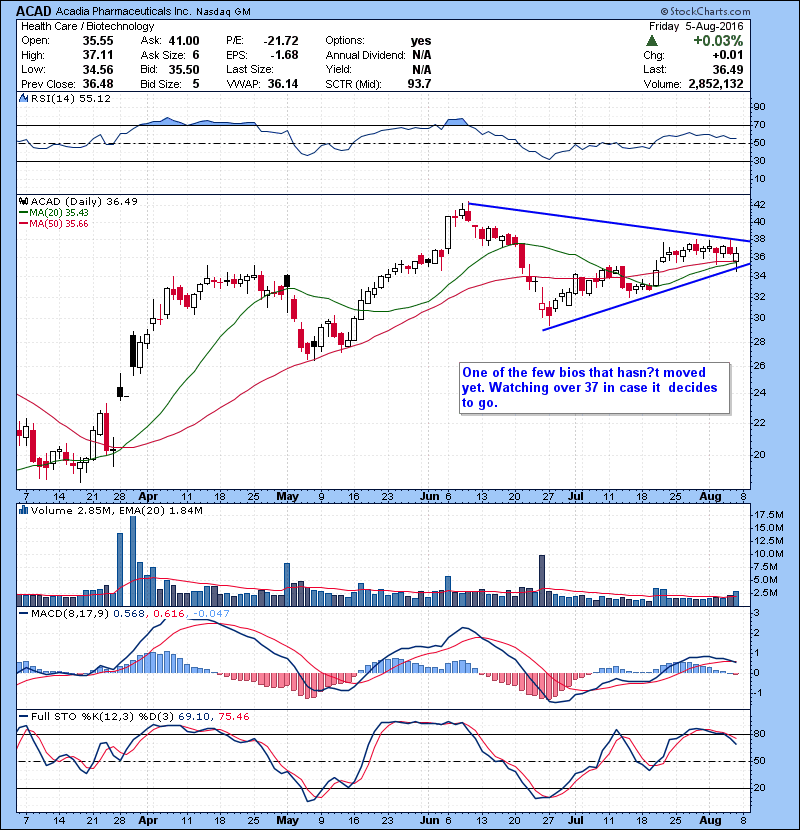Select the VWAP value 36.14
Screen dimensions: 800x830
click(x=283, y=84)
